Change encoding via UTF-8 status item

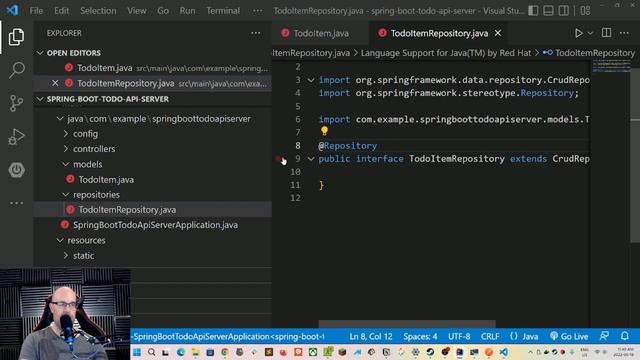[x=459, y=337]
